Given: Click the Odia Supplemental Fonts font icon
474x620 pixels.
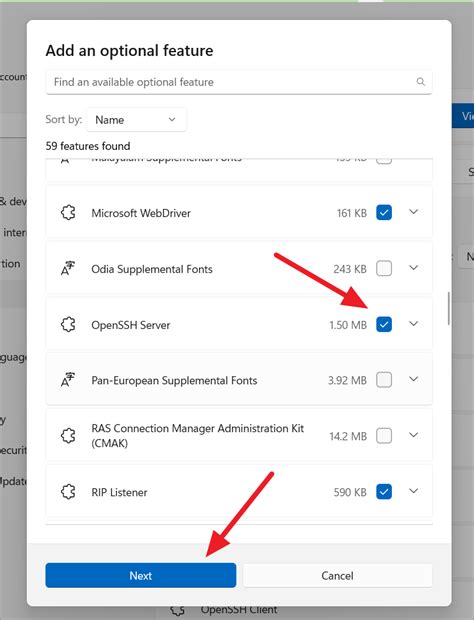Looking at the screenshot, I should (x=68, y=268).
